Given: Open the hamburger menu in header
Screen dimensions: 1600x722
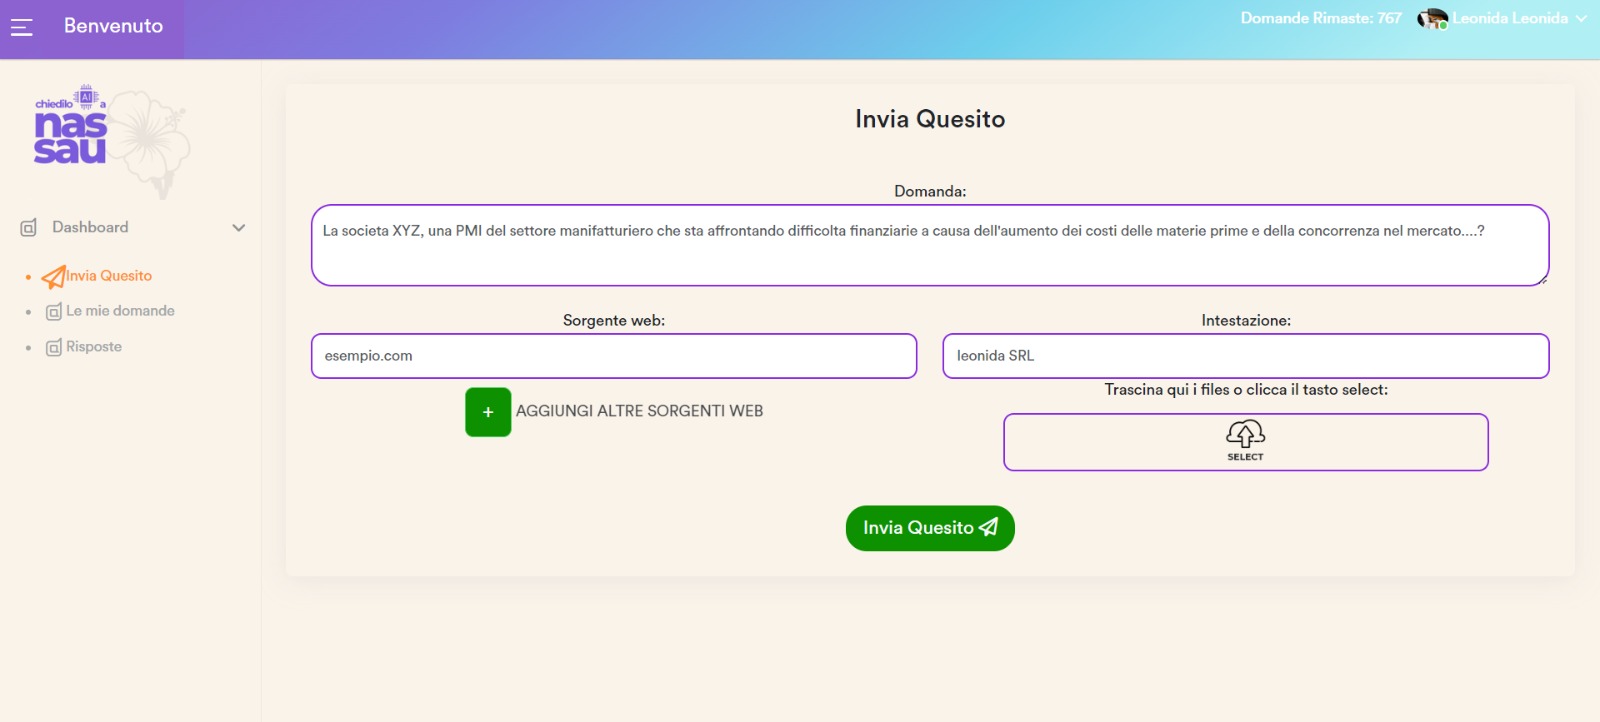Looking at the screenshot, I should pos(22,27).
